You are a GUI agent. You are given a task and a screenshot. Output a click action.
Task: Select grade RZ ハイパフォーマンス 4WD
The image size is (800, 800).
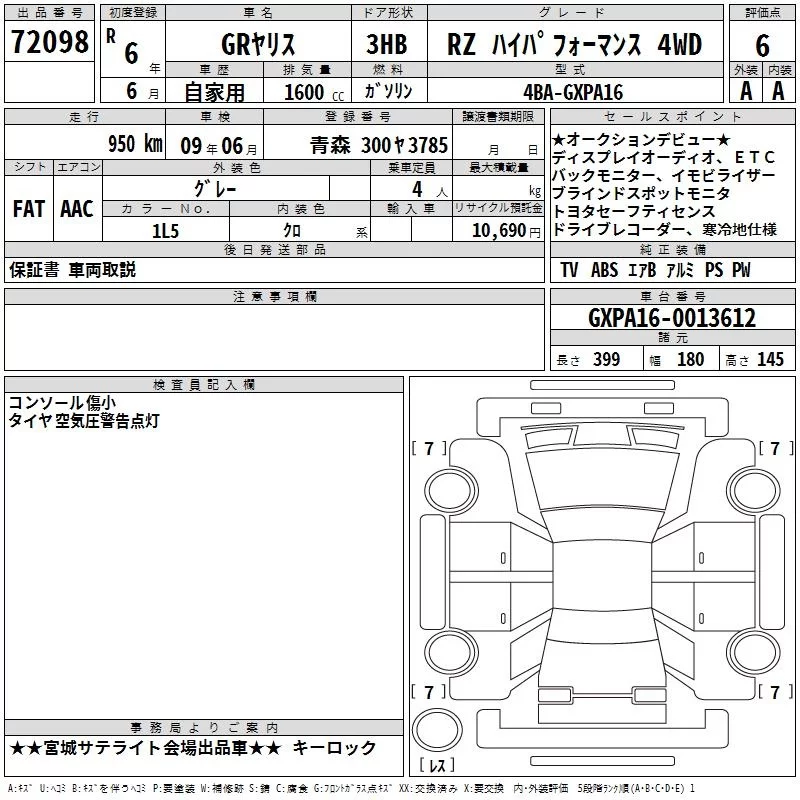point(574,44)
